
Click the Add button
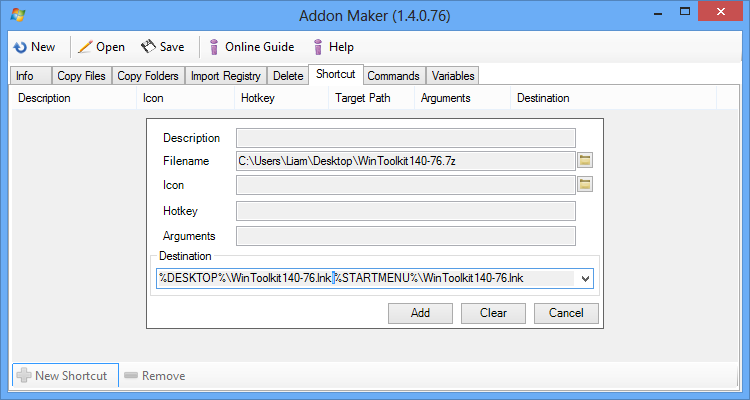point(420,313)
